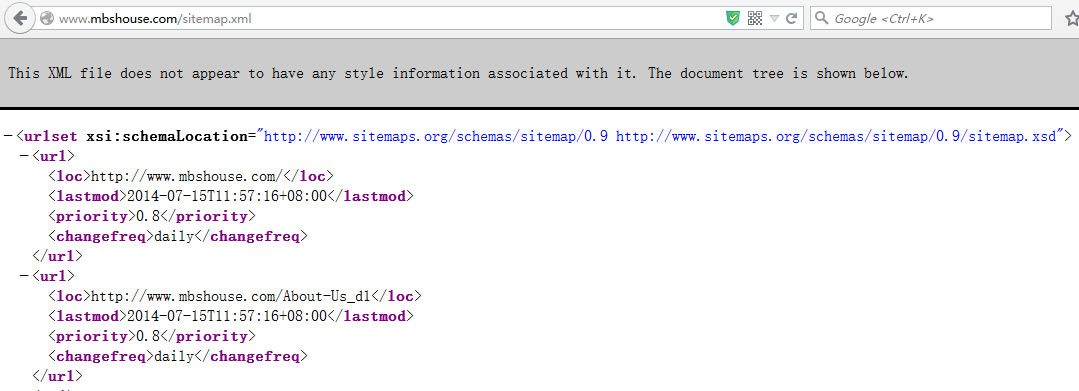
Task: Collapse the About-Us_d1 url node
Action: (x=25, y=276)
